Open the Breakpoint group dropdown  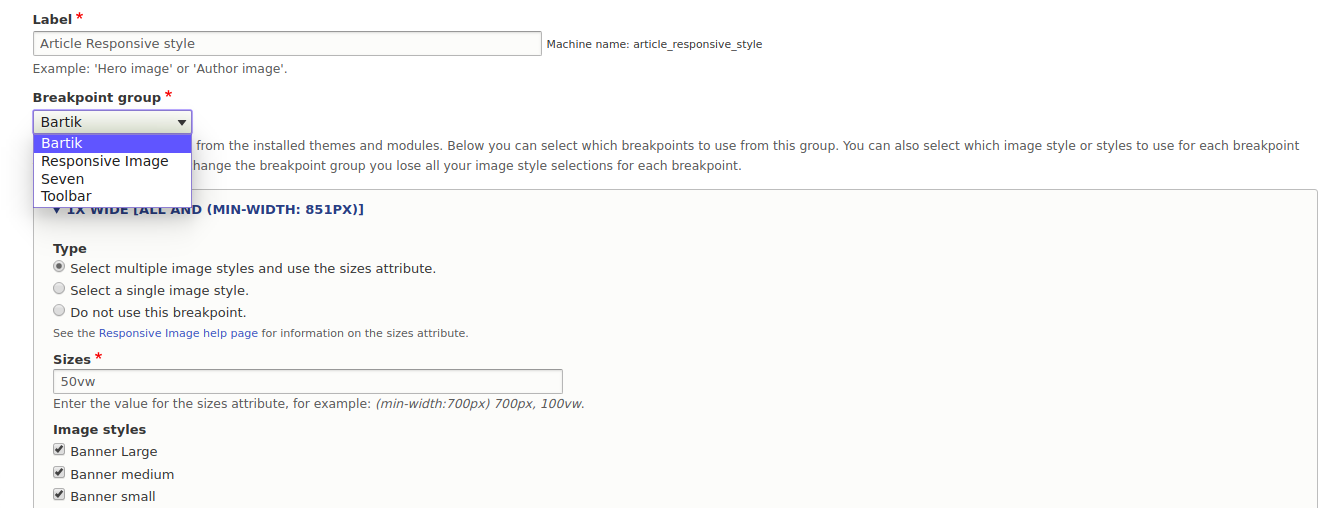(x=112, y=122)
